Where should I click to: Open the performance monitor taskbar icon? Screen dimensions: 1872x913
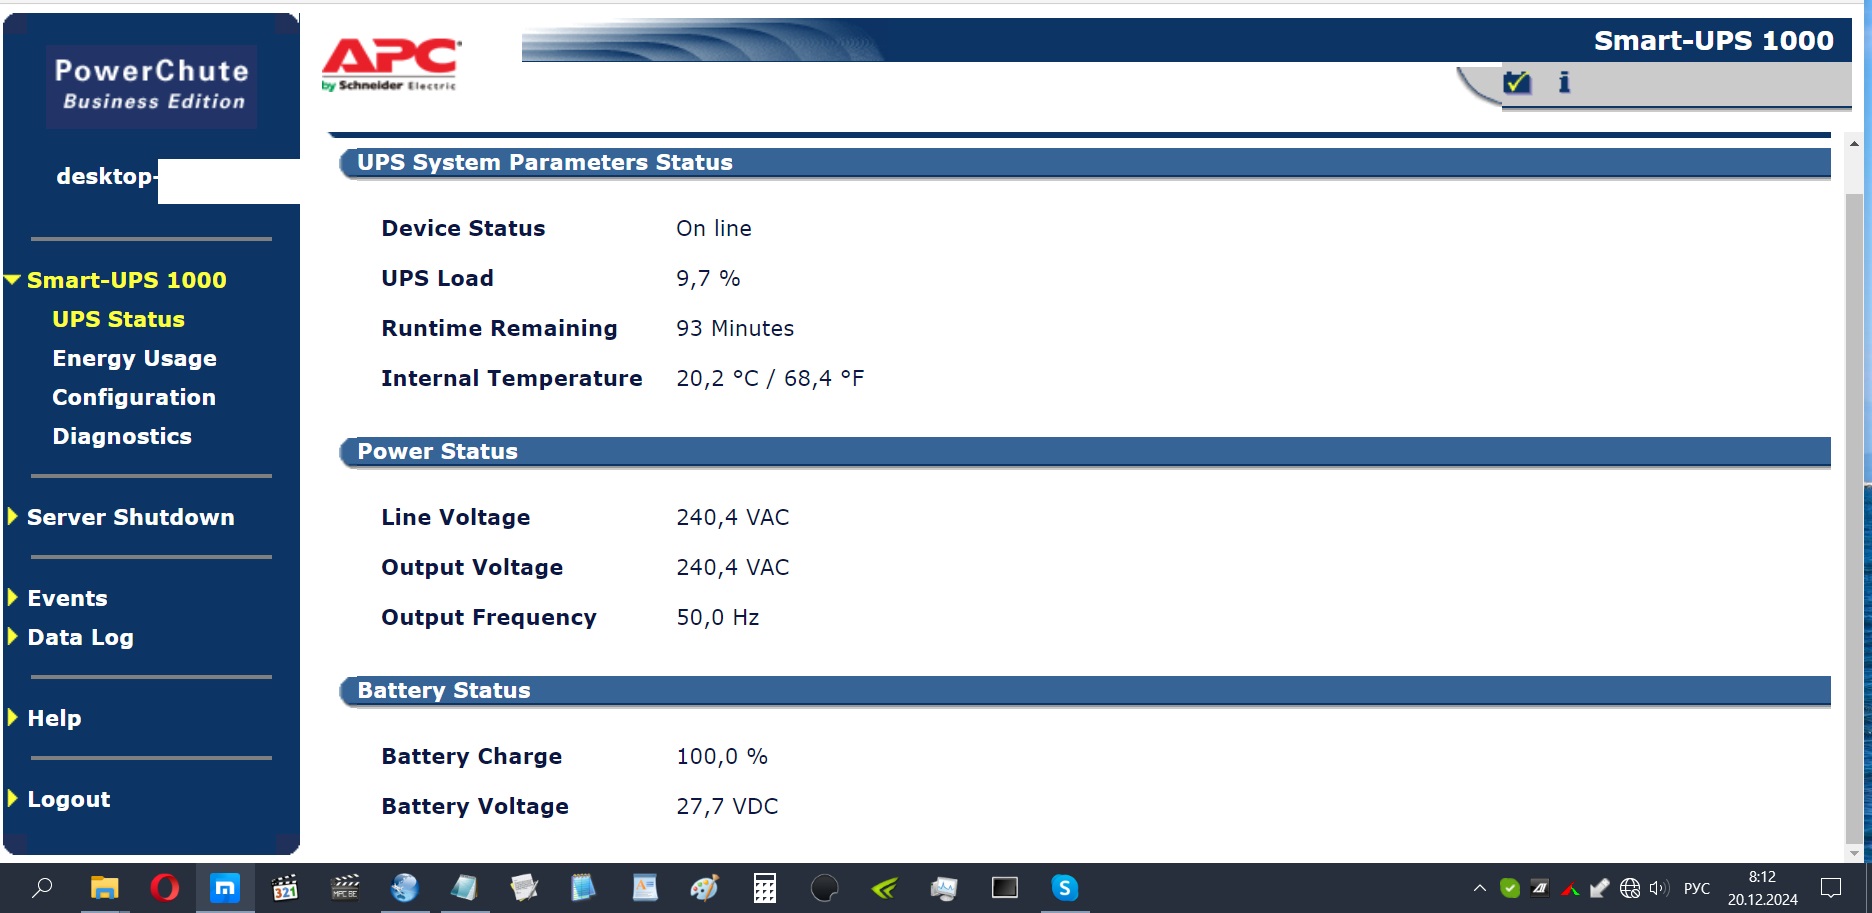coord(944,888)
